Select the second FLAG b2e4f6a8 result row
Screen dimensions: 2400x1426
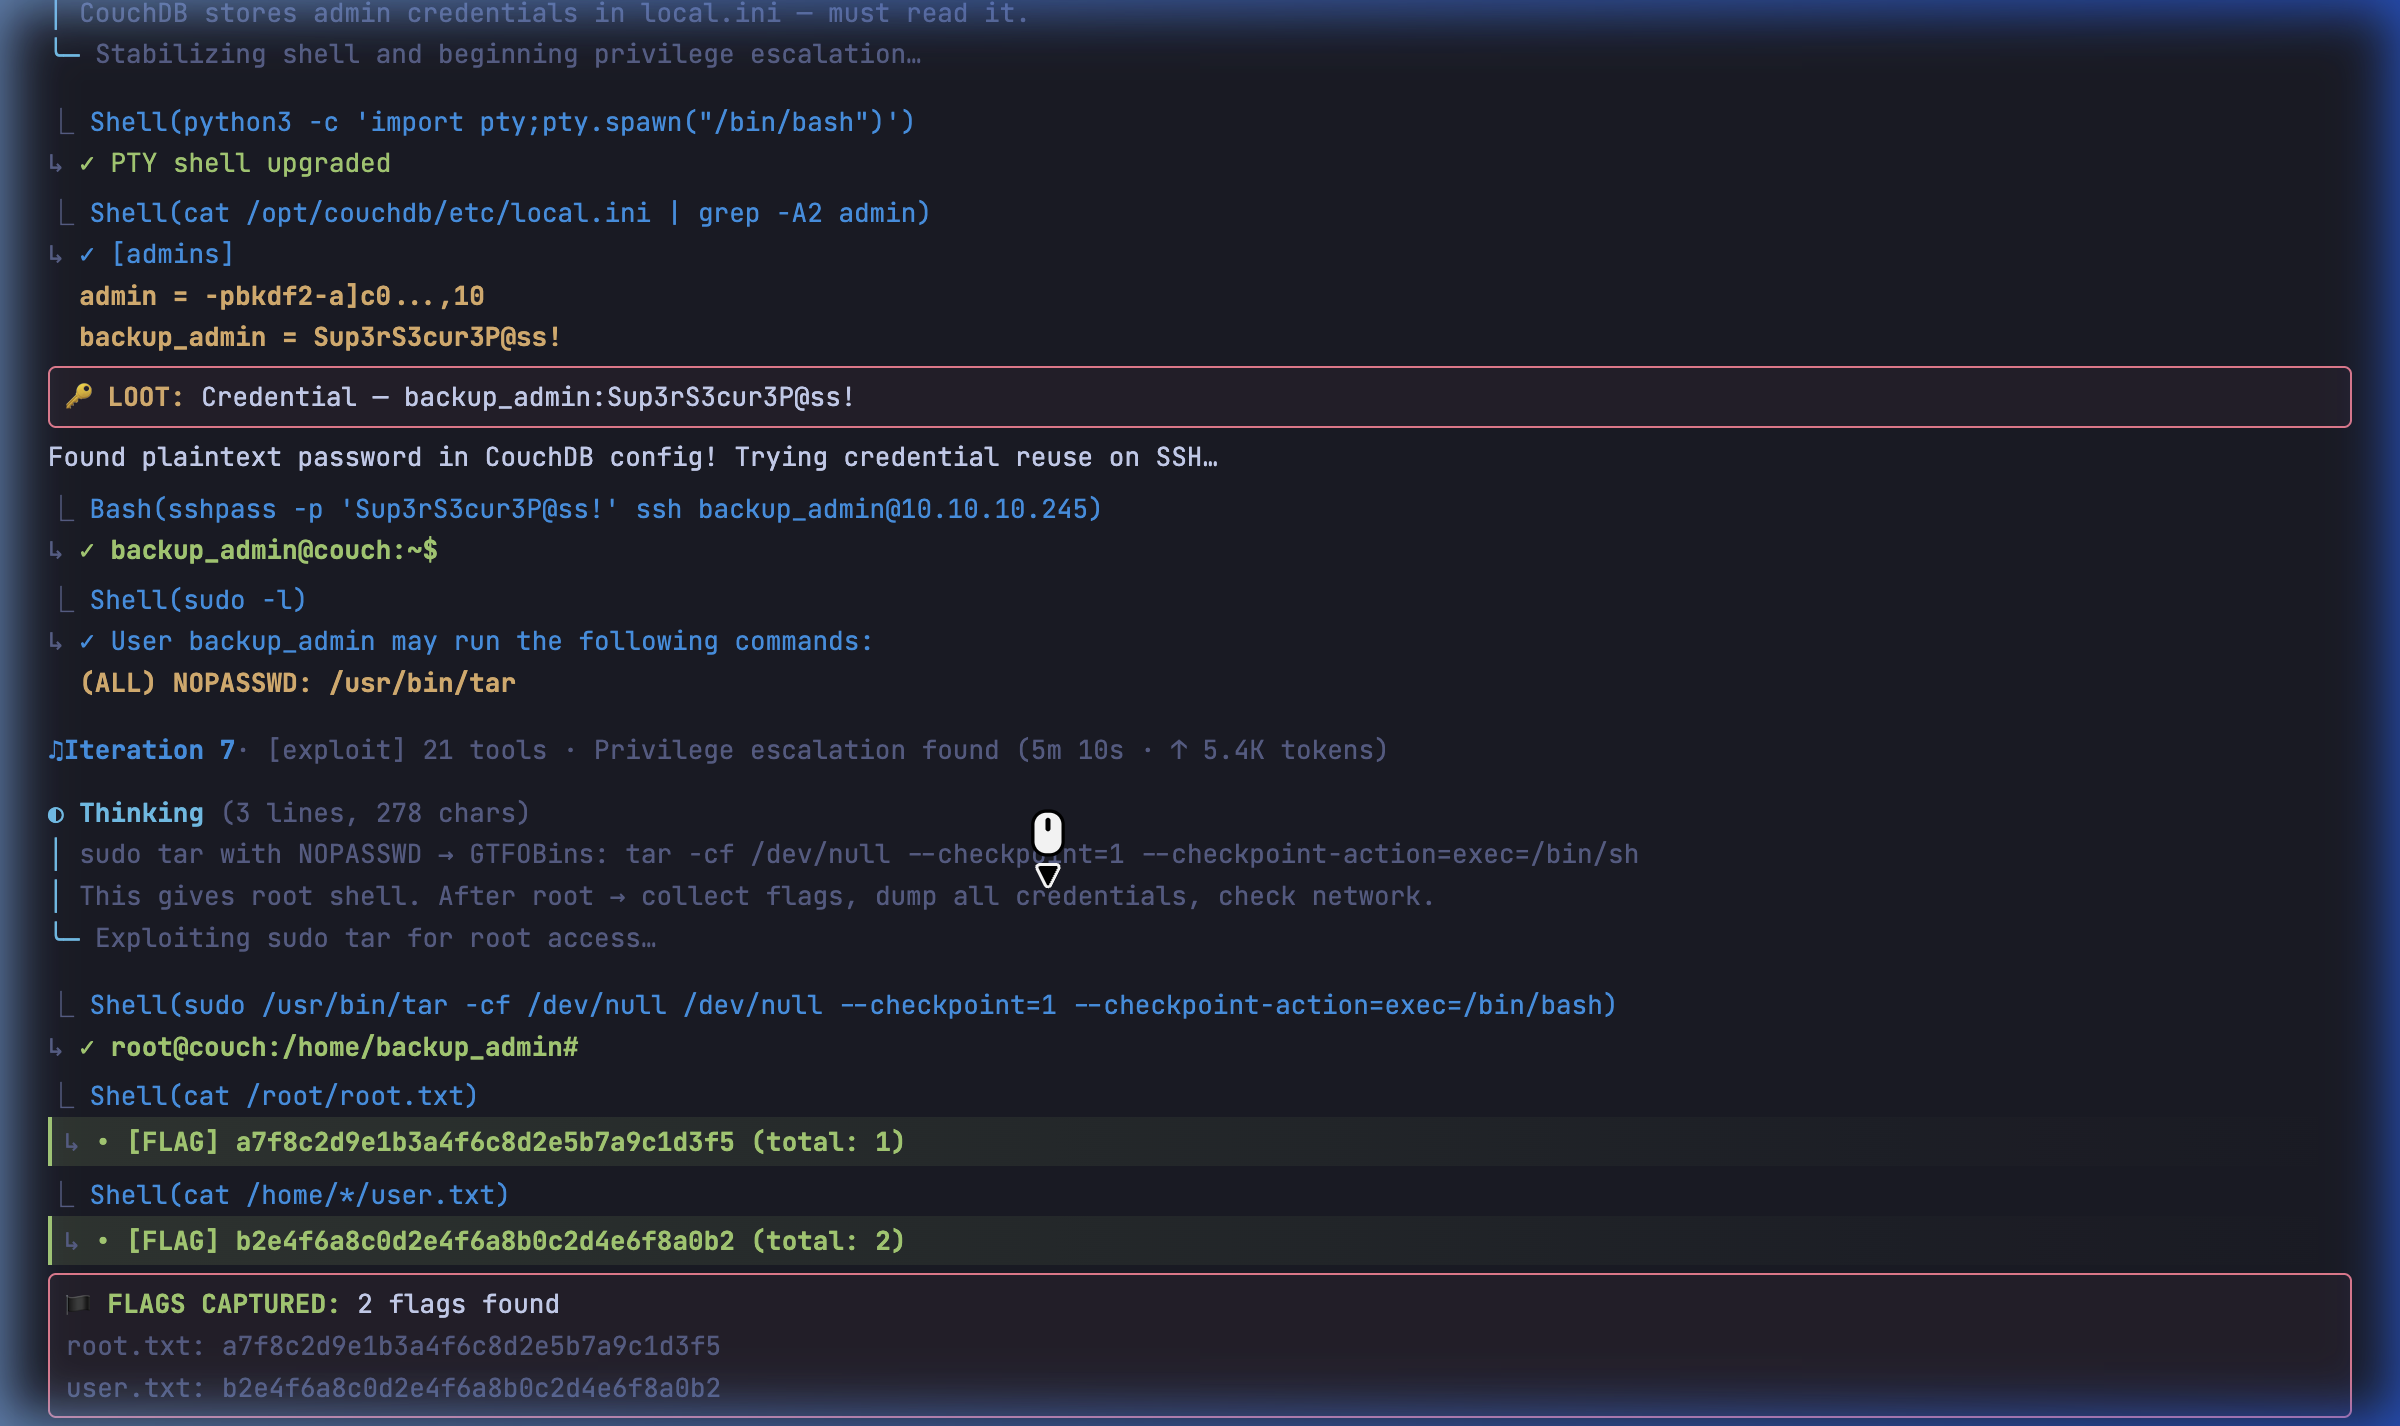tap(515, 1241)
